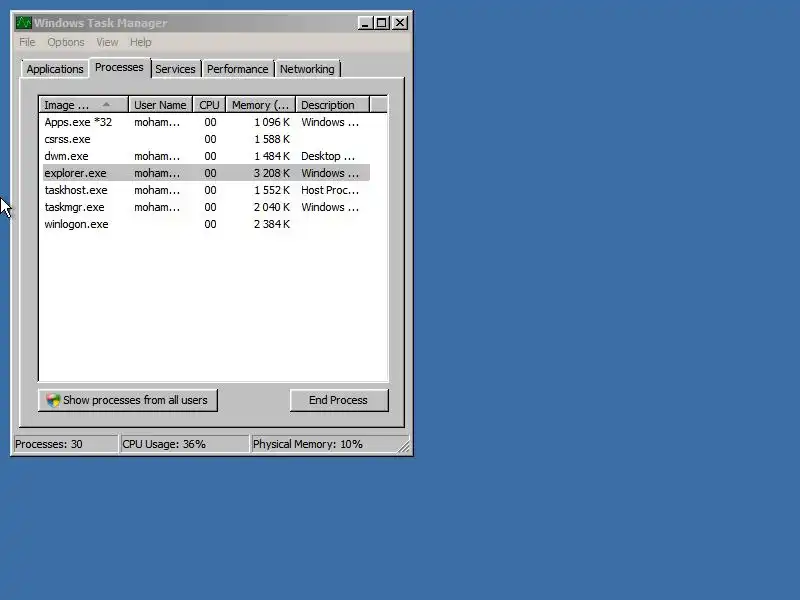Sort processes by CPU column
This screenshot has width=800, height=600.
click(209, 105)
